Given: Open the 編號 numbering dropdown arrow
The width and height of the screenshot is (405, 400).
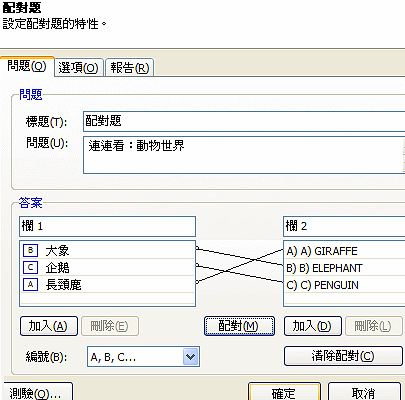Looking at the screenshot, I should (x=191, y=357).
